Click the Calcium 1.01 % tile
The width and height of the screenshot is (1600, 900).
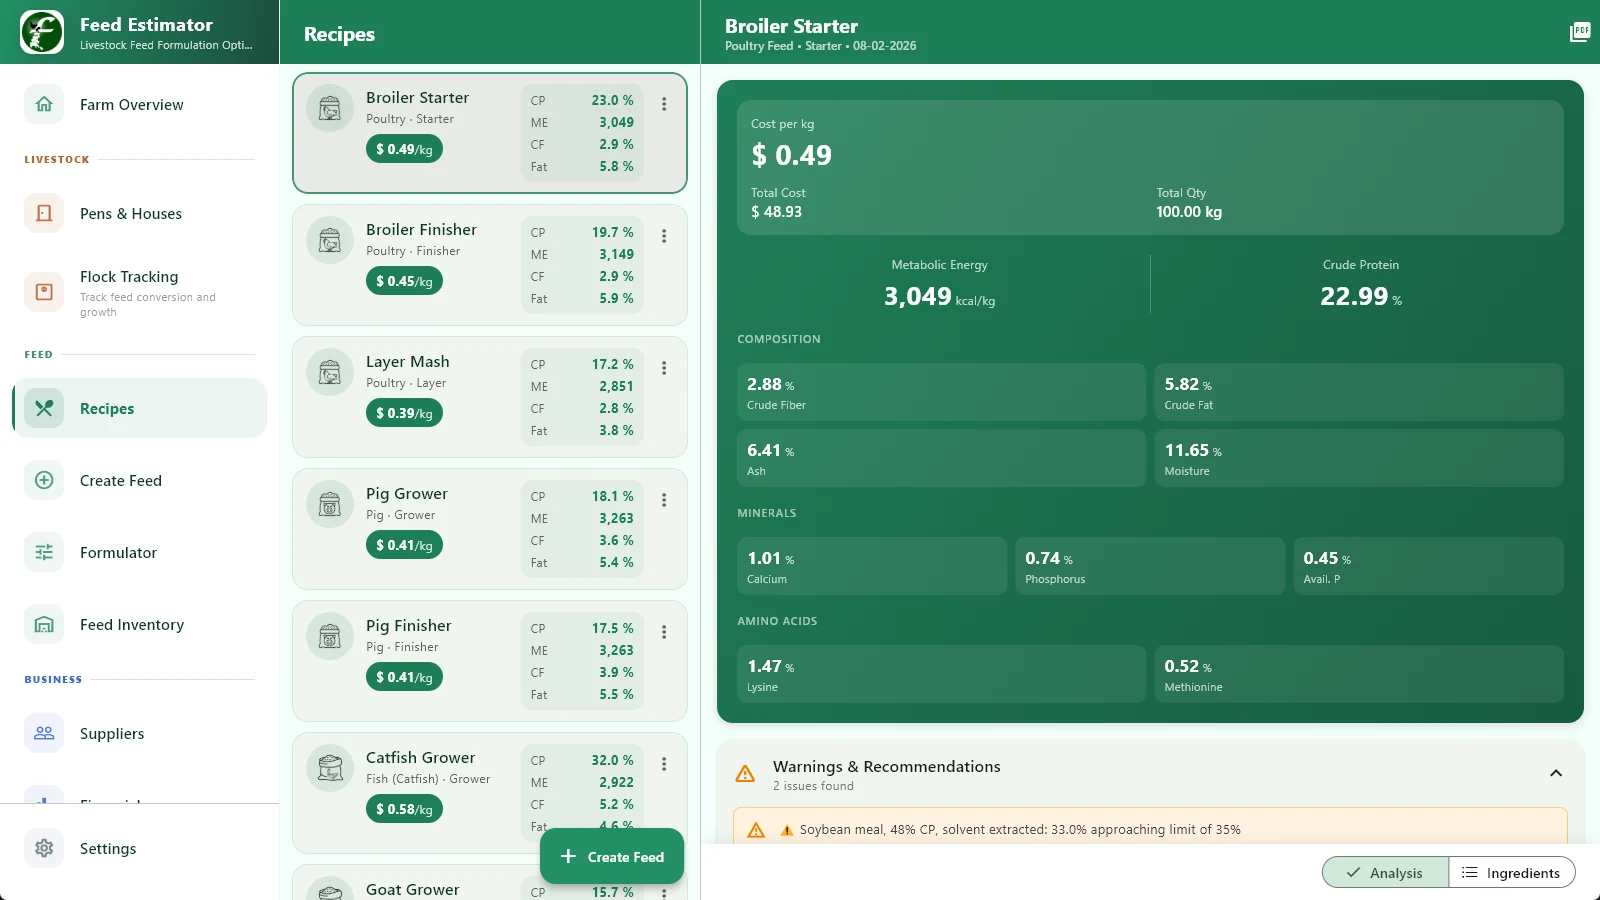click(x=872, y=566)
